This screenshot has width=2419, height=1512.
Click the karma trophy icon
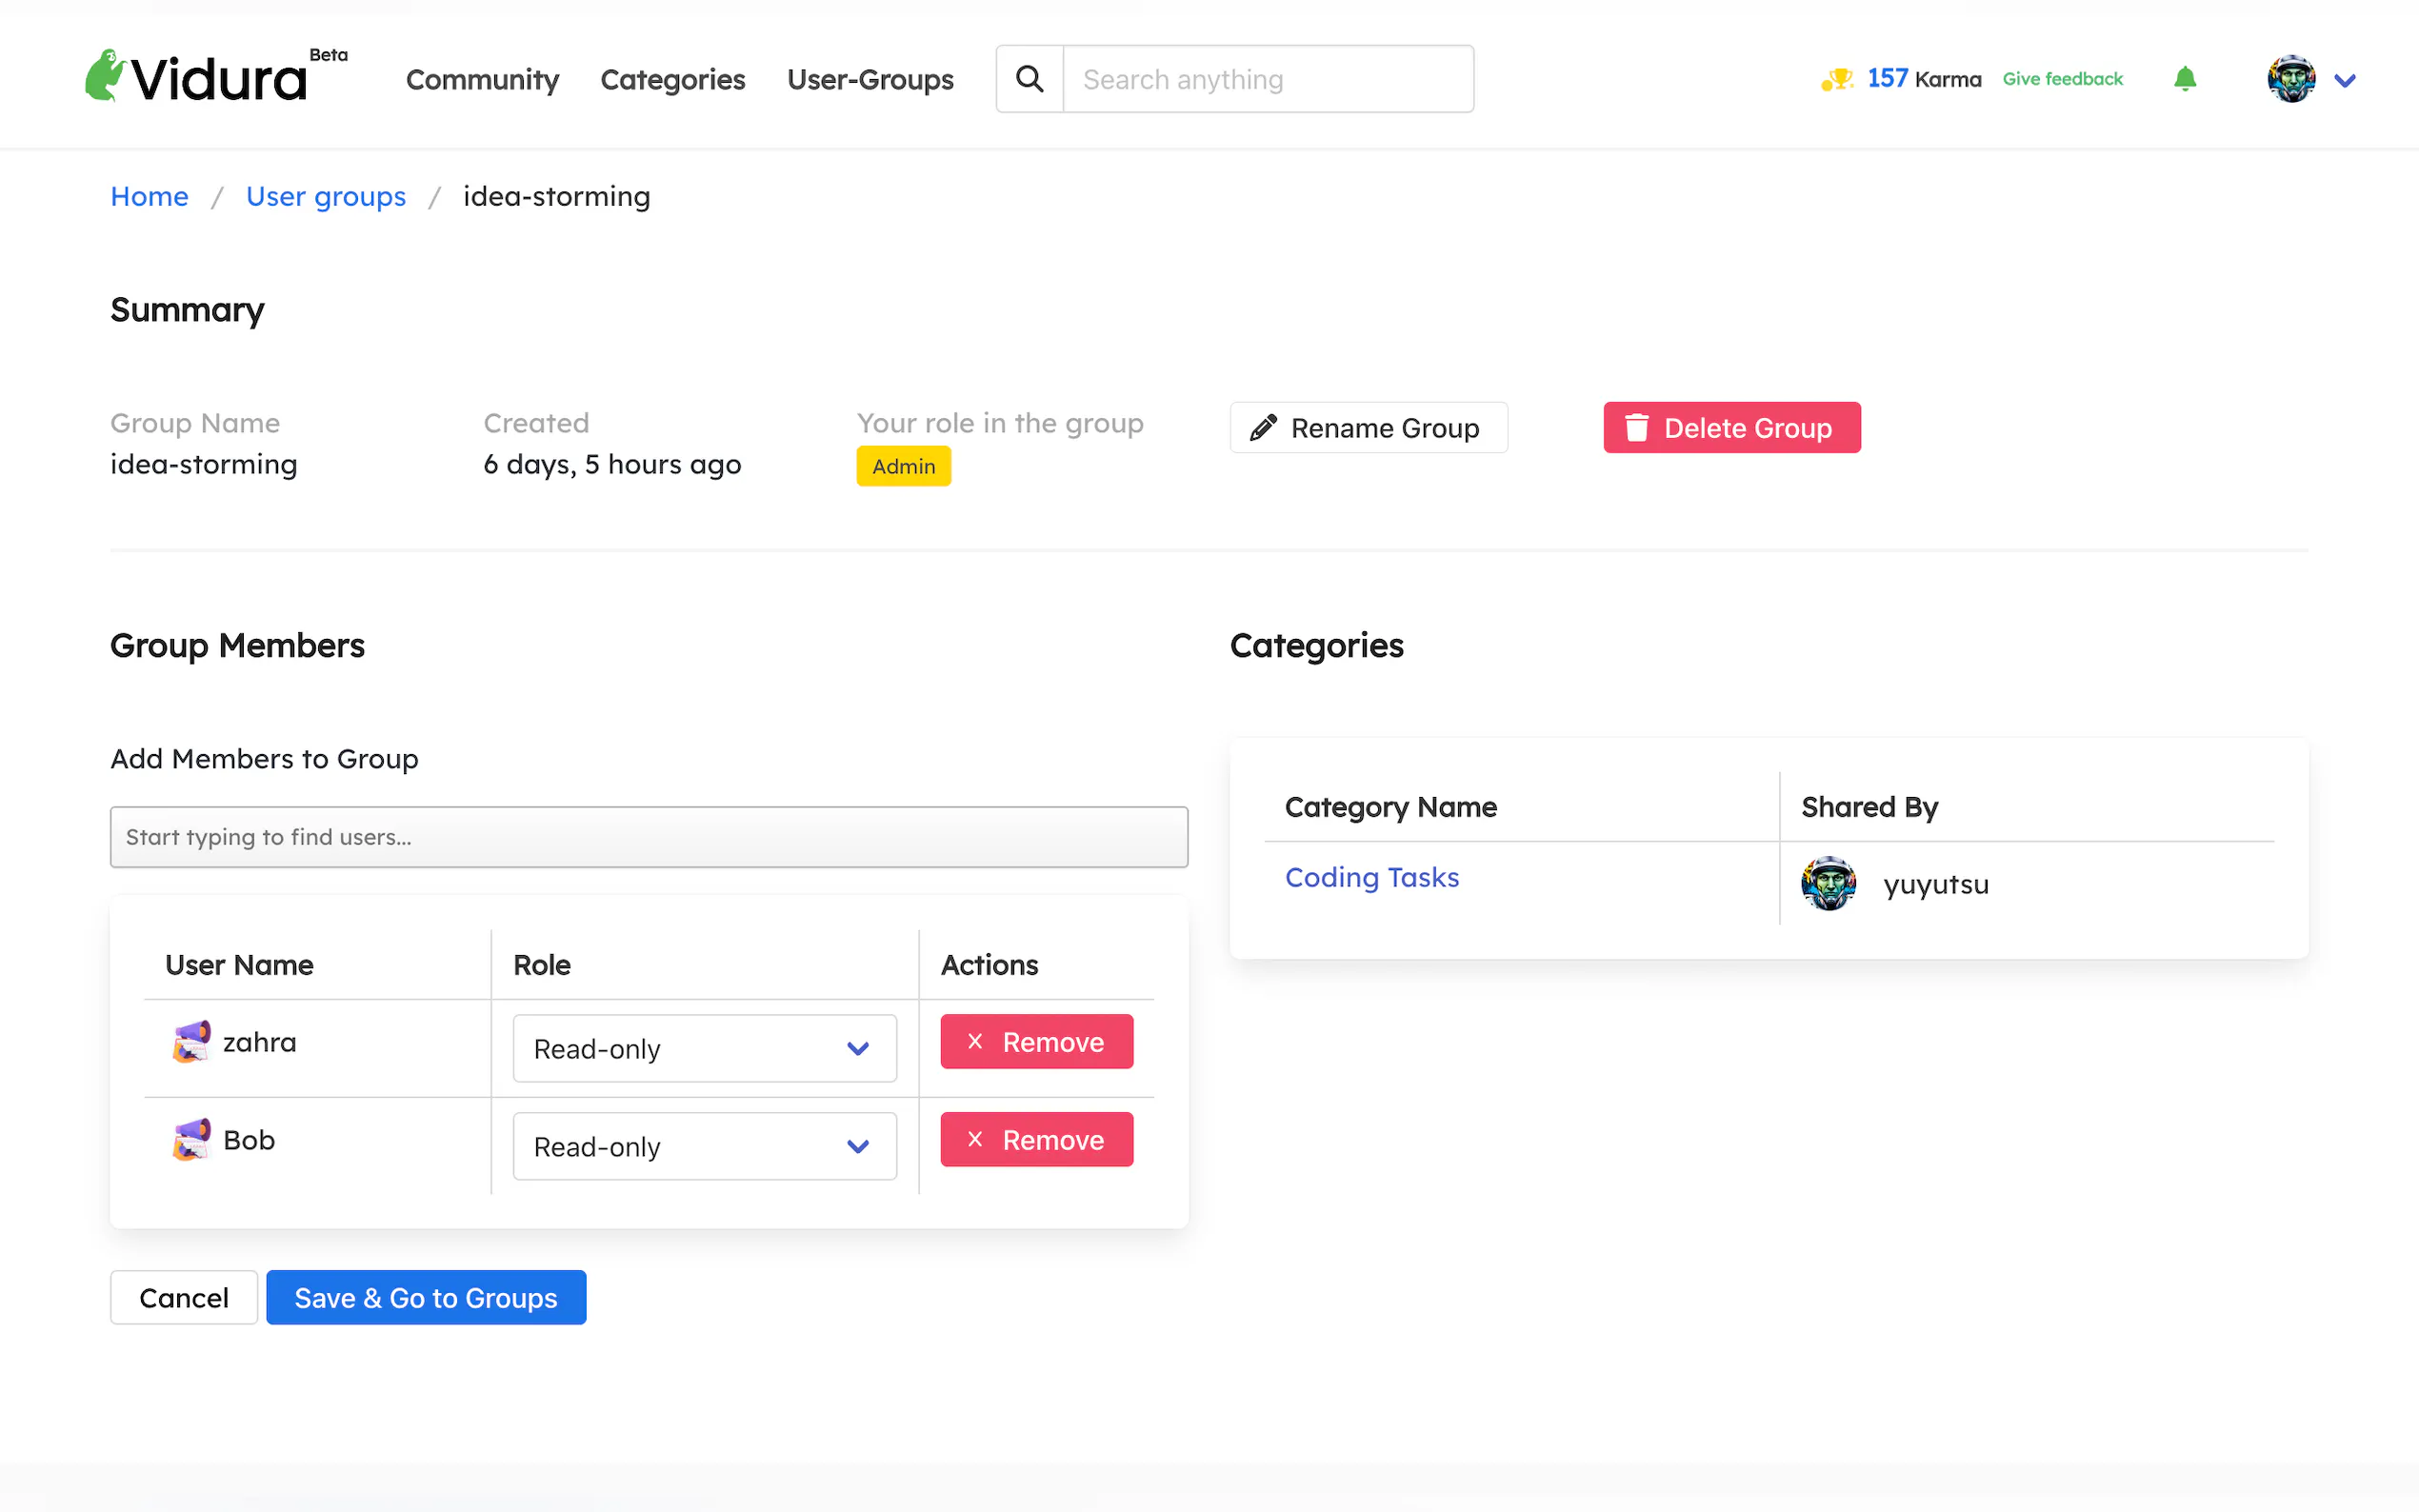(1836, 79)
